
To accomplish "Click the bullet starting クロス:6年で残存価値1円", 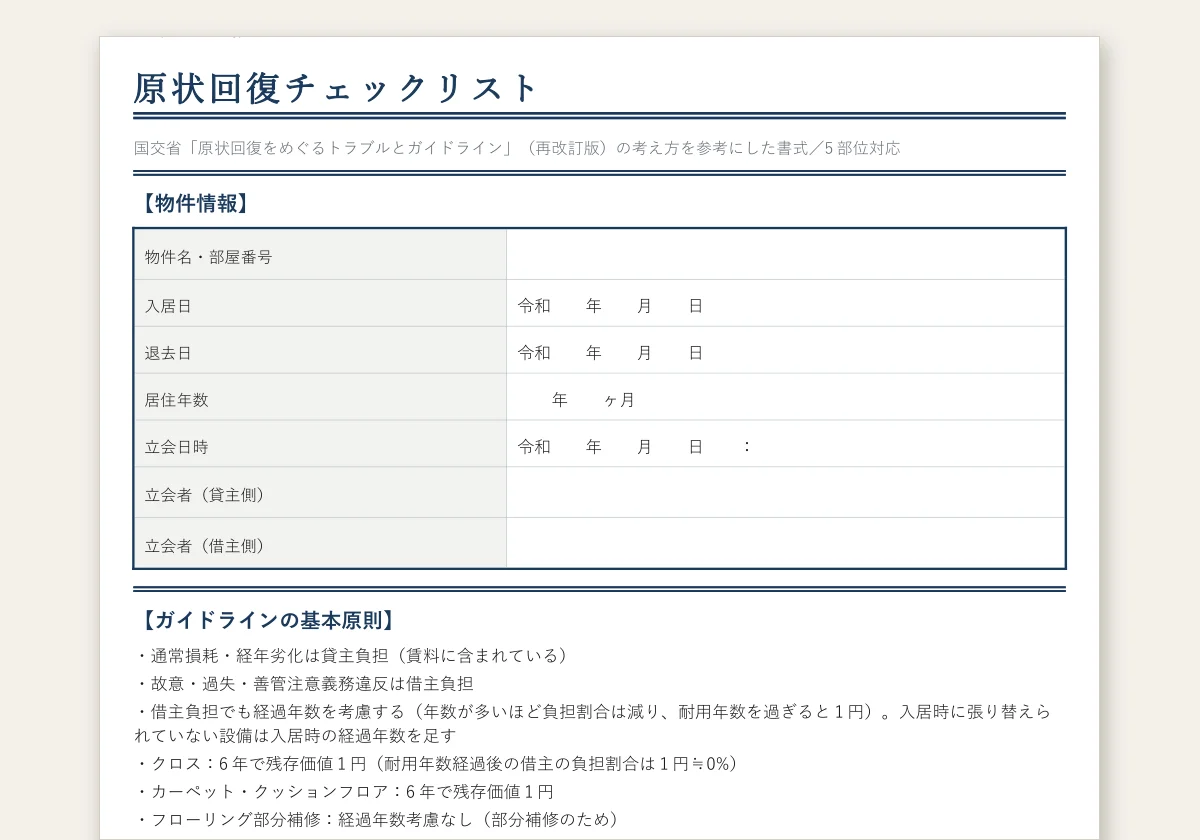I will point(440,764).
